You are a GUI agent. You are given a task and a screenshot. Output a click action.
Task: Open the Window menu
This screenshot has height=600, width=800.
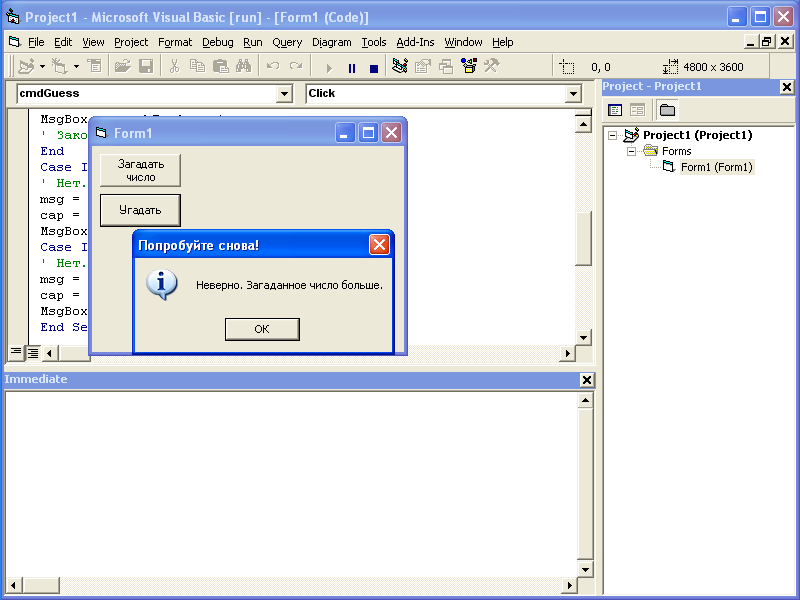tap(463, 42)
